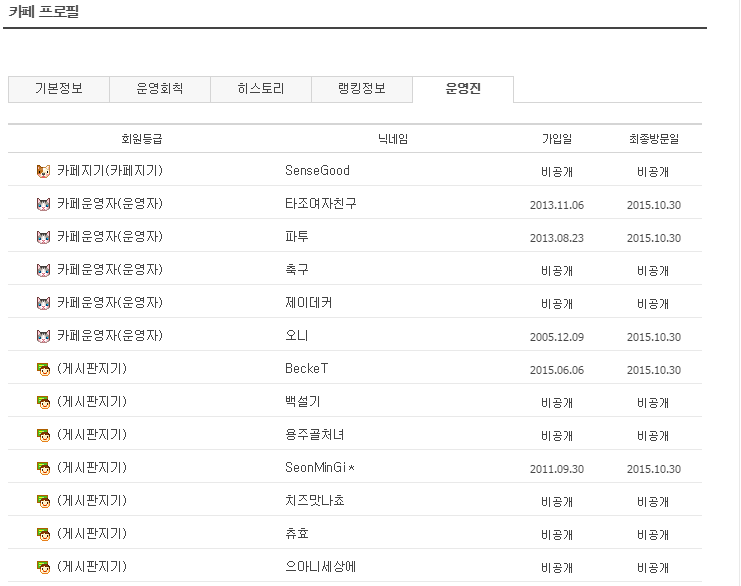Click 카페지기(카페지기) grade text
Screen dimensions: 741x586
click(x=110, y=171)
